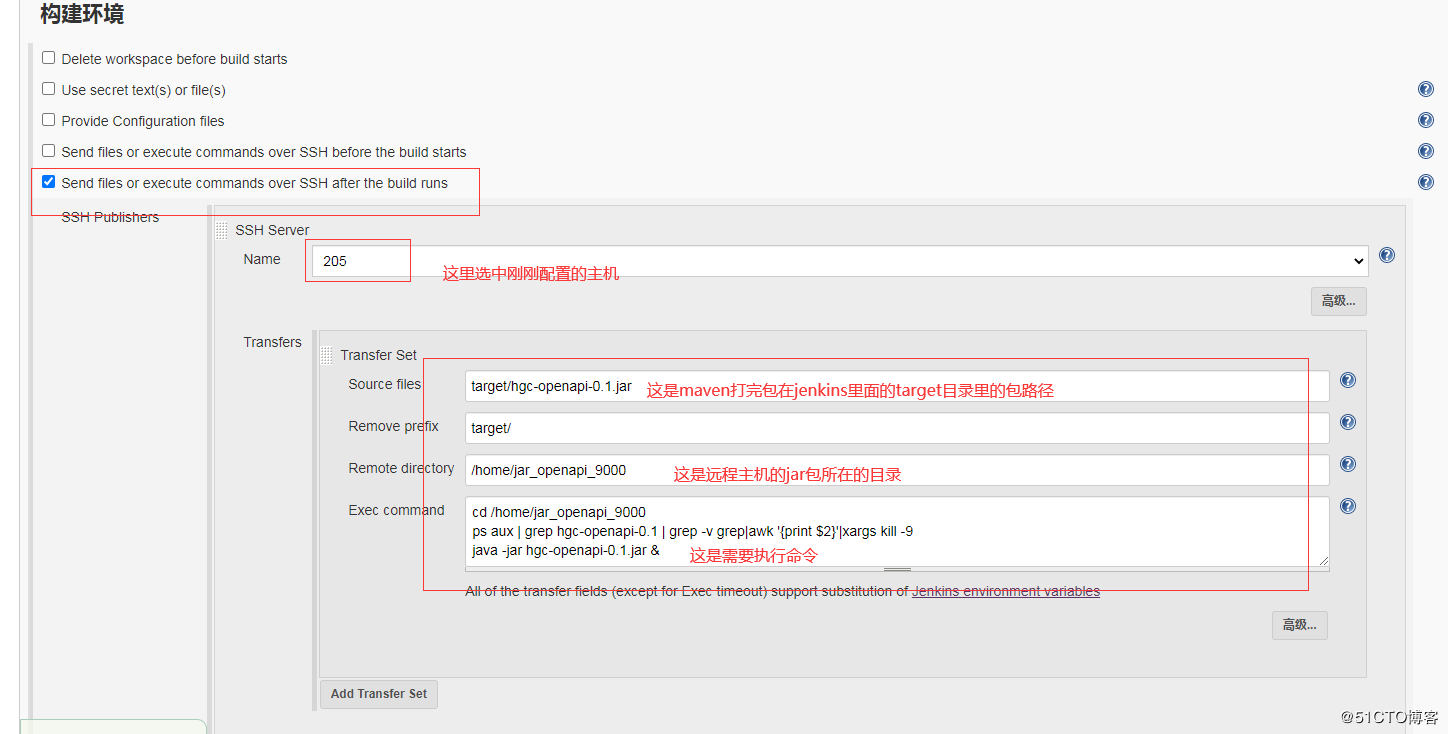1448x734 pixels.
Task: Uncheck SSH commands after the build runs
Action: click(48, 182)
